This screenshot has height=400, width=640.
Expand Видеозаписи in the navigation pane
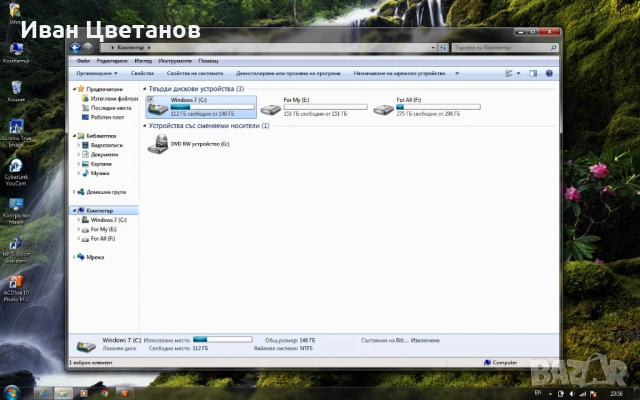point(78,145)
